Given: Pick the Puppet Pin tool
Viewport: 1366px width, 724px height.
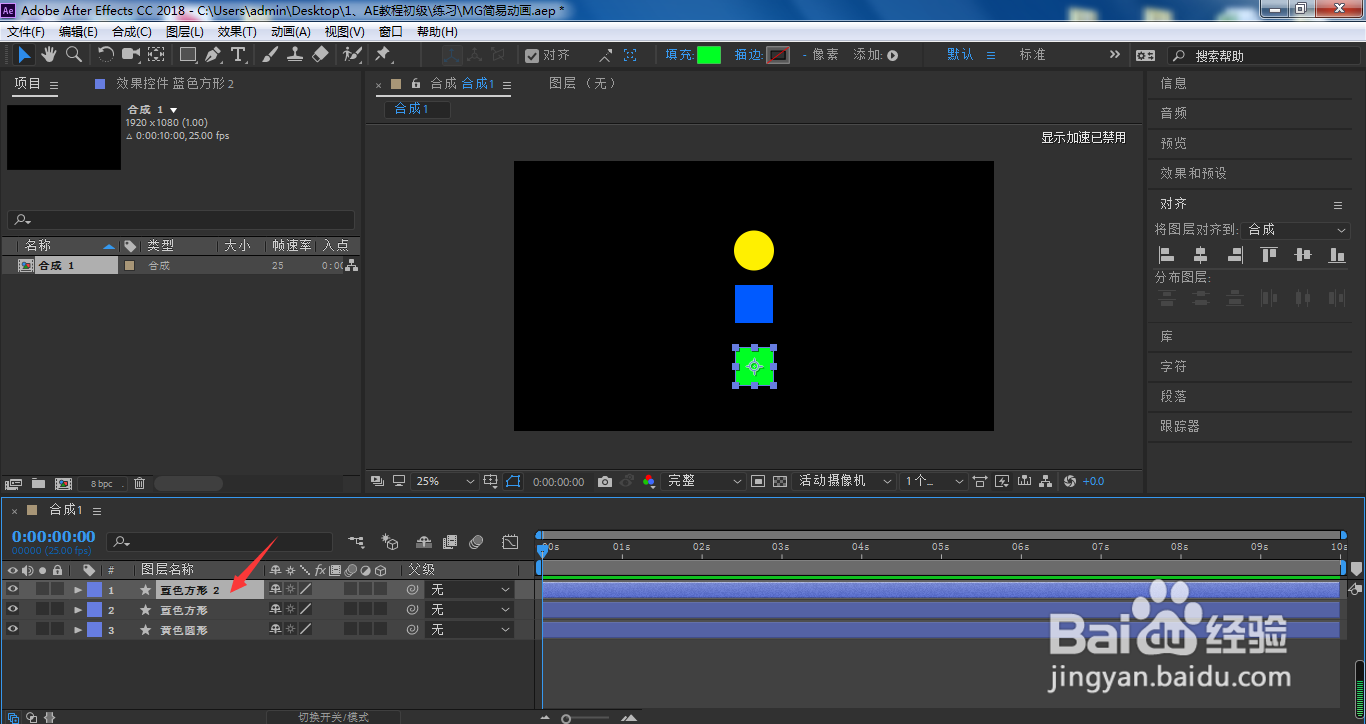Looking at the screenshot, I should [x=382, y=54].
